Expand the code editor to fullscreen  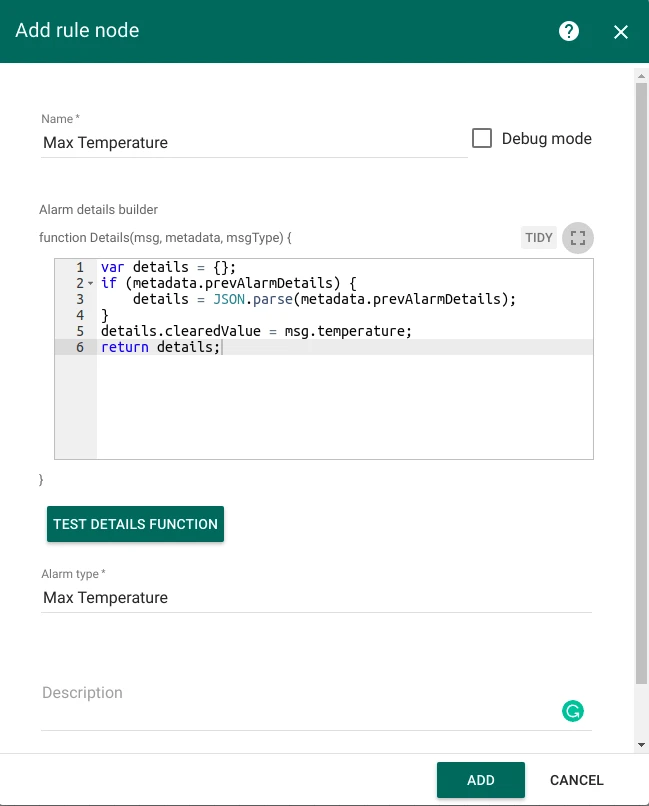point(578,238)
